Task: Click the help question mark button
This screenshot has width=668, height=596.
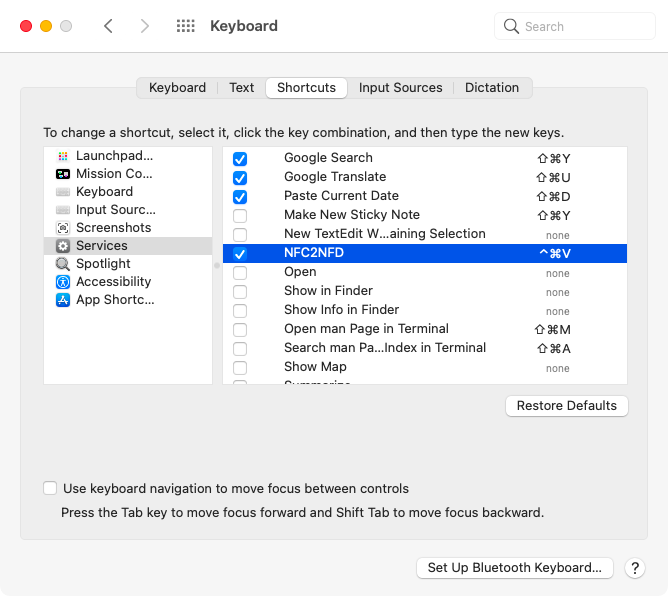Action: [634, 568]
